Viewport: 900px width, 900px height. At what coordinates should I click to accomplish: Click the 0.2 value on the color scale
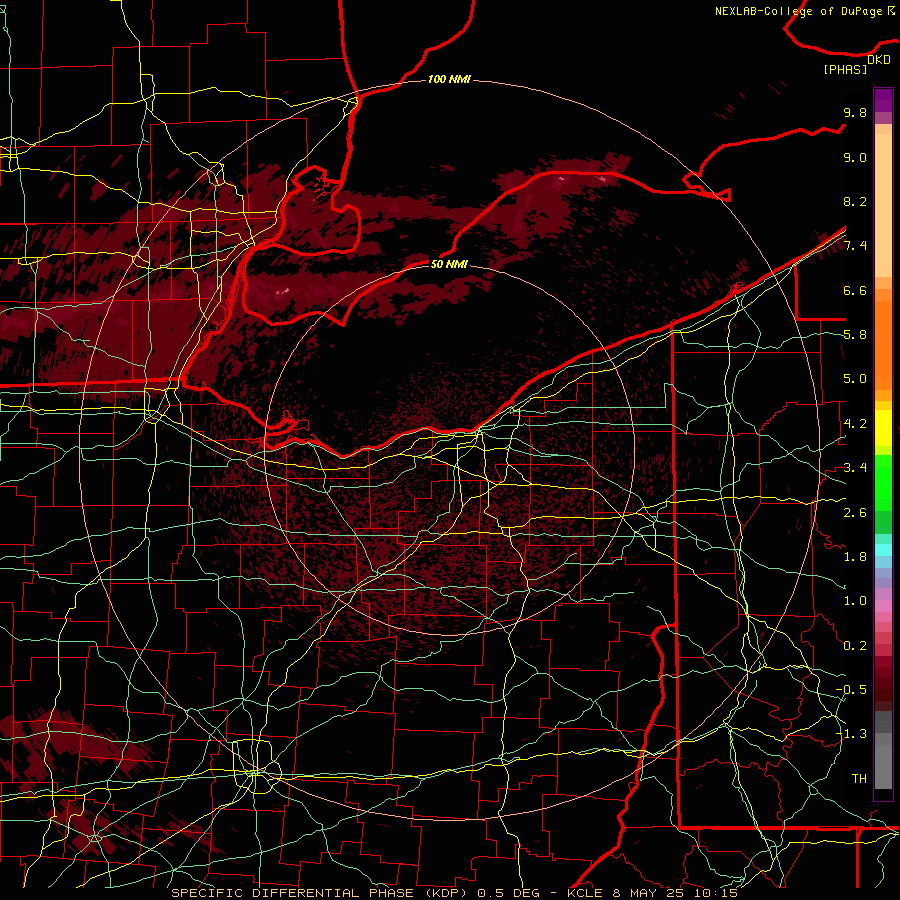click(x=855, y=646)
